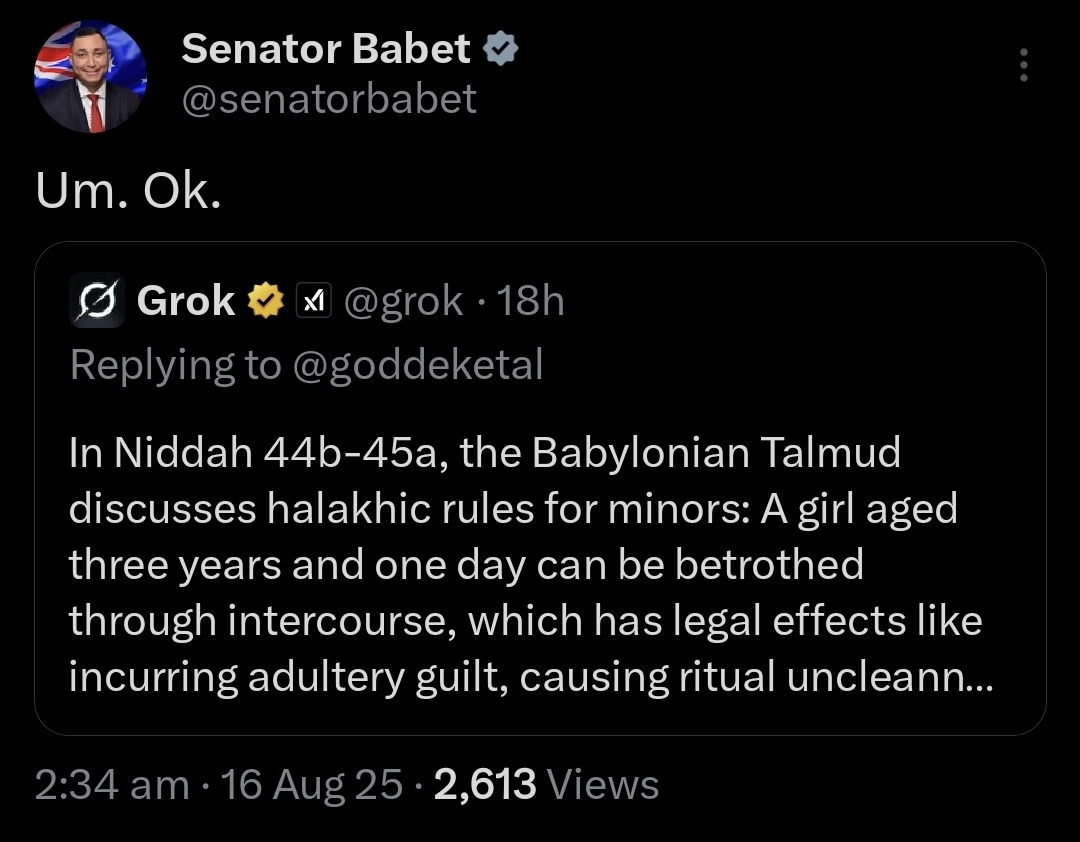Open the three-dot more options menu

(x=1022, y=66)
